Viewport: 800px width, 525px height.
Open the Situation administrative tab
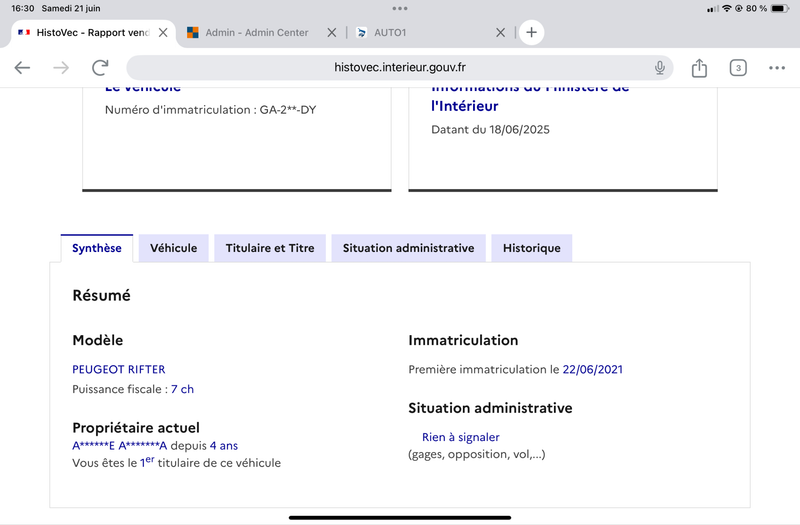pos(408,248)
